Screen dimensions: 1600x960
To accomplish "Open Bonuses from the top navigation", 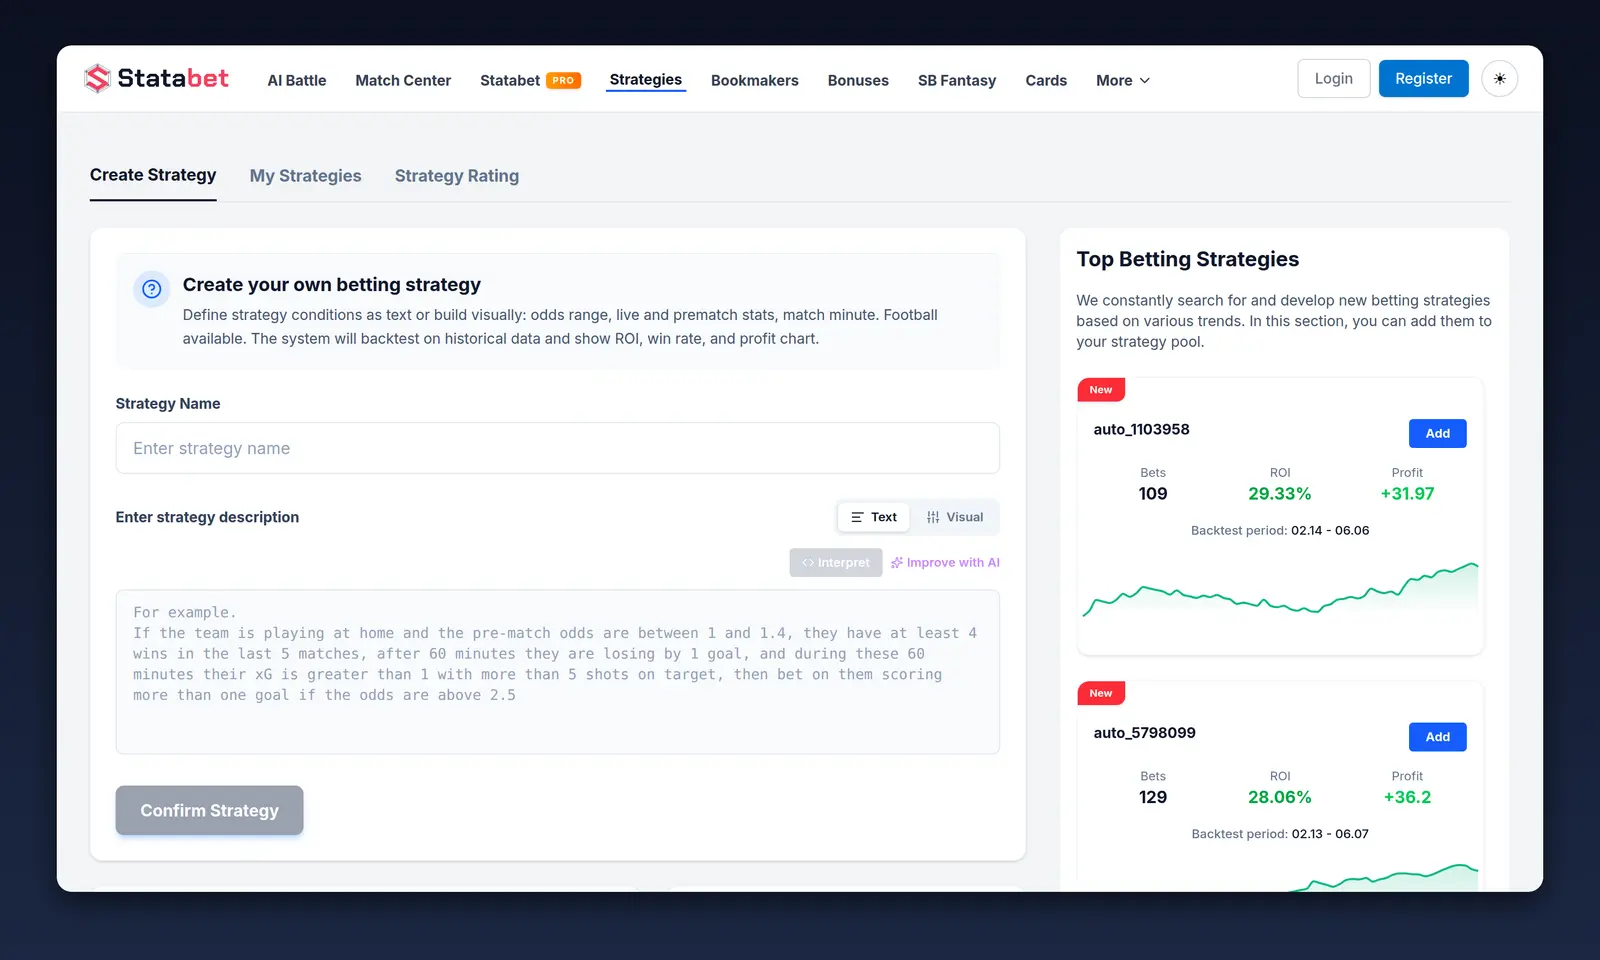I will (858, 80).
